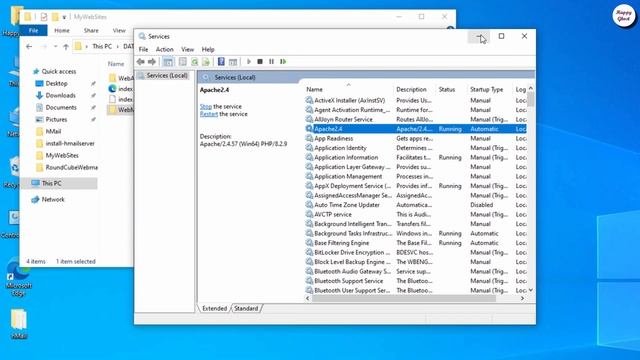The width and height of the screenshot is (640, 360).
Task: Select AllJoyn Router Service row
Action: click(x=416, y=120)
